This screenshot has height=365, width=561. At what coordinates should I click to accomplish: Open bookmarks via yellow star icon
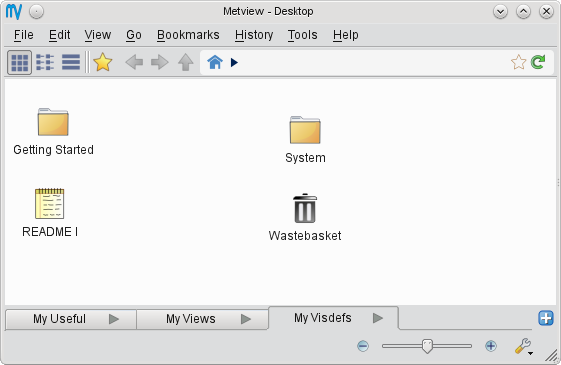point(103,62)
